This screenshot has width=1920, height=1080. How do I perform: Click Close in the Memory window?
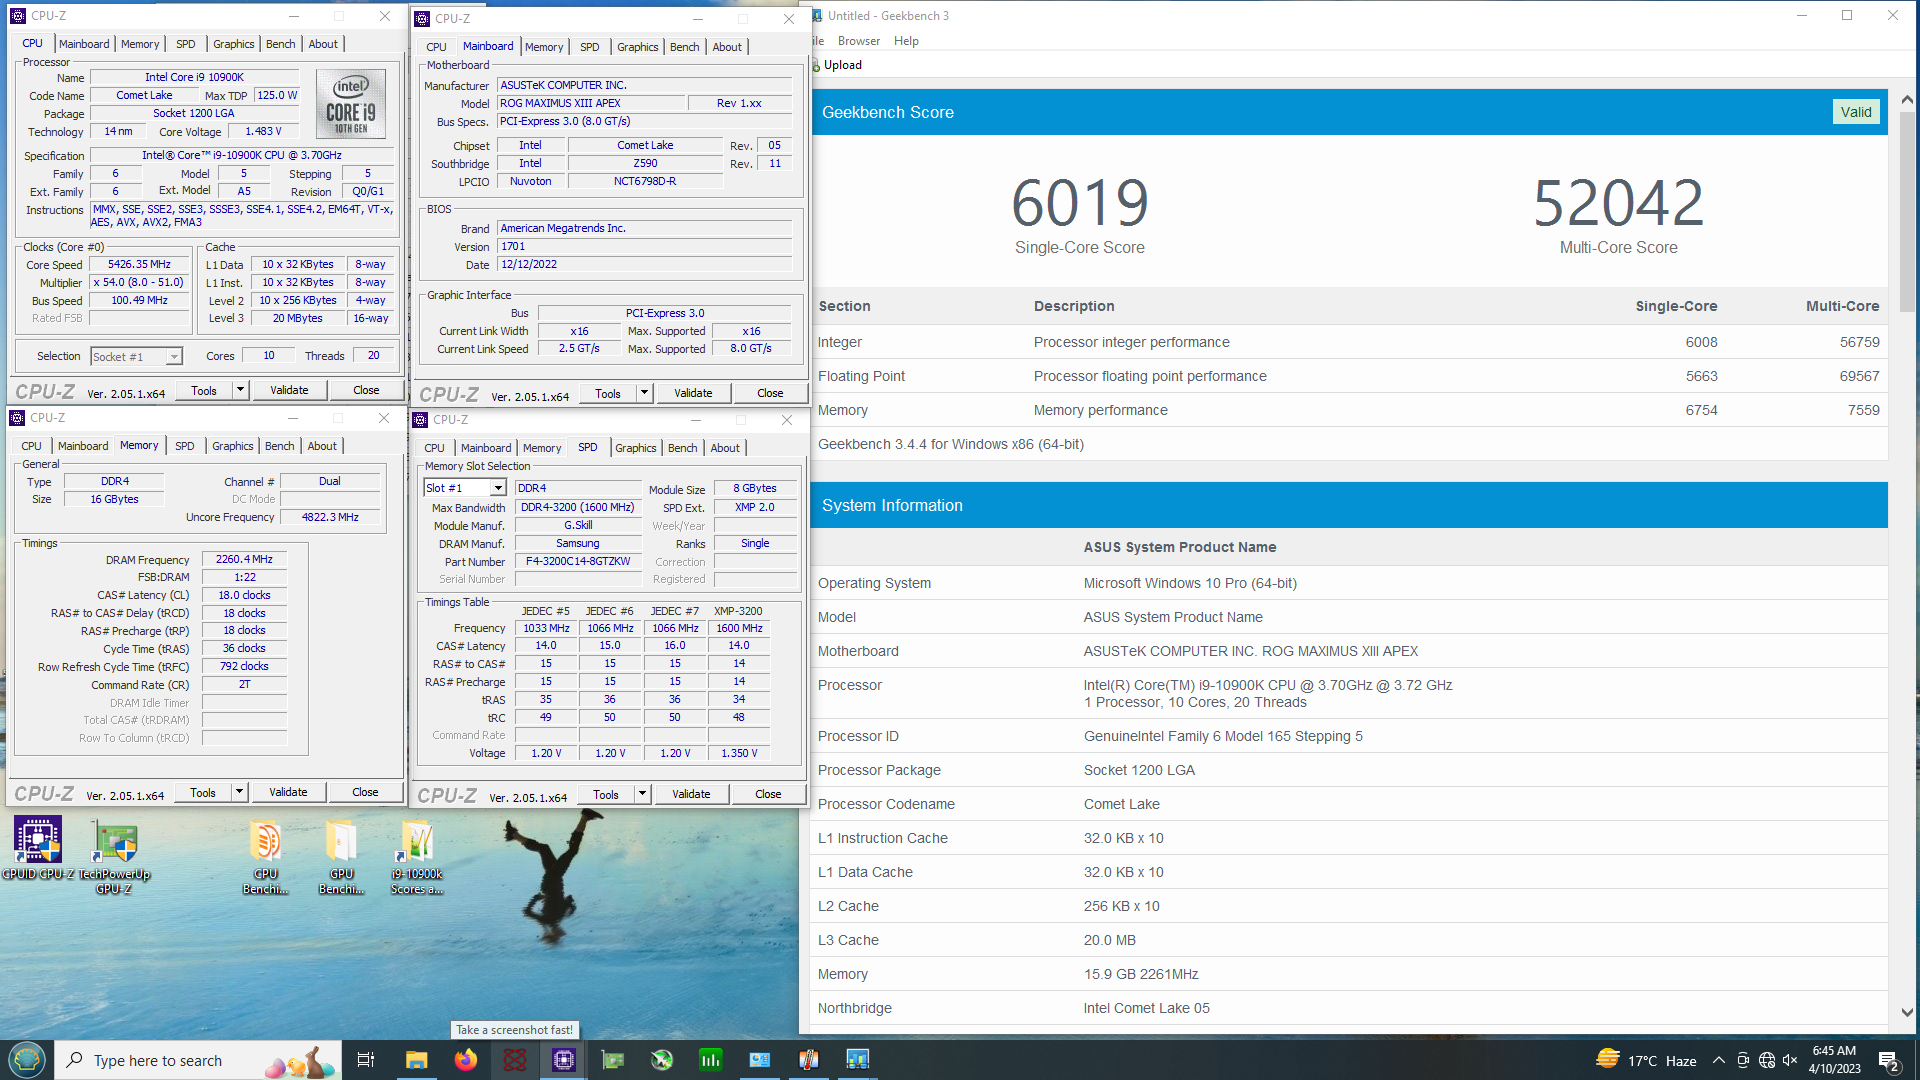click(365, 792)
